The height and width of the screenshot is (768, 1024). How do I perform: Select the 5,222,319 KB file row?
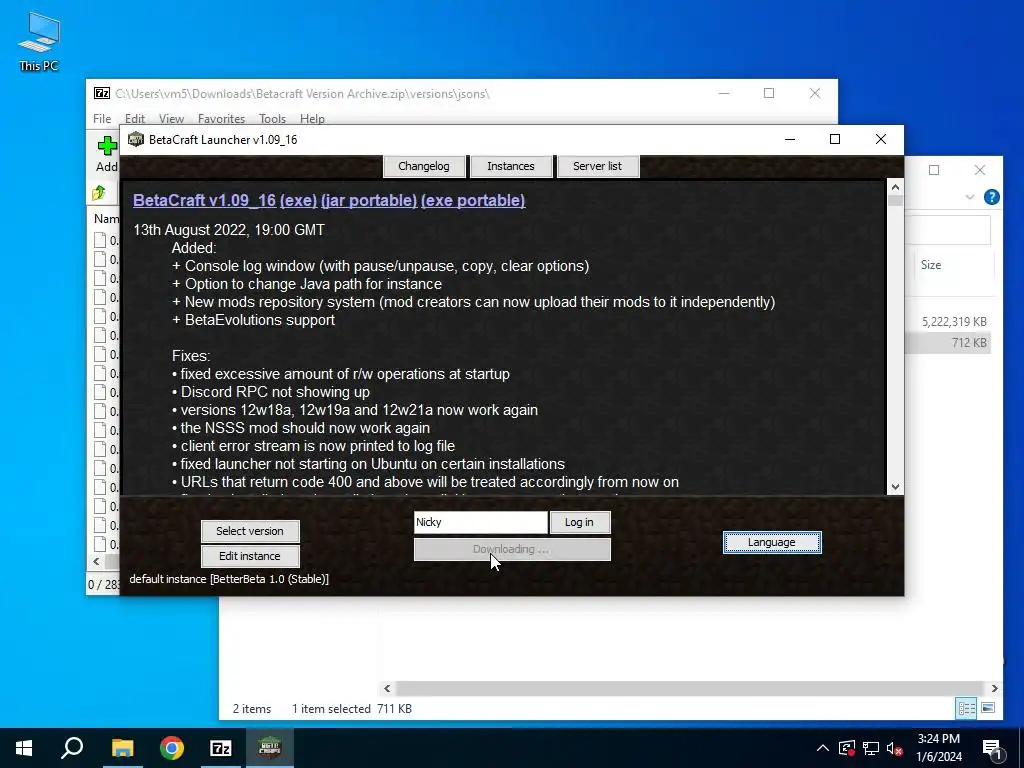click(x=948, y=321)
